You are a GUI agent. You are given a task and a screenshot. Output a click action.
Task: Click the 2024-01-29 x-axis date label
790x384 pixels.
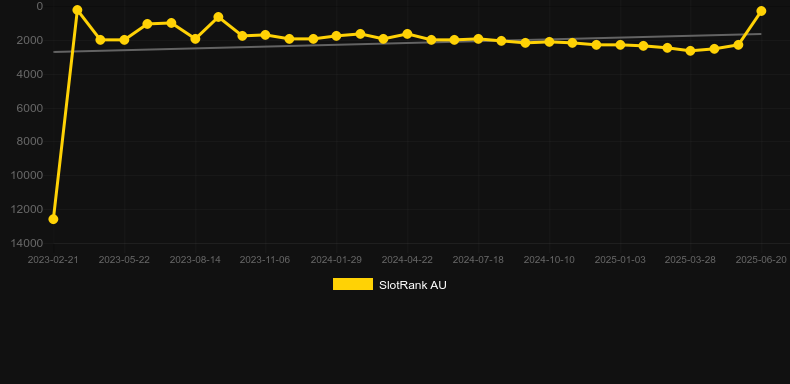(x=336, y=260)
